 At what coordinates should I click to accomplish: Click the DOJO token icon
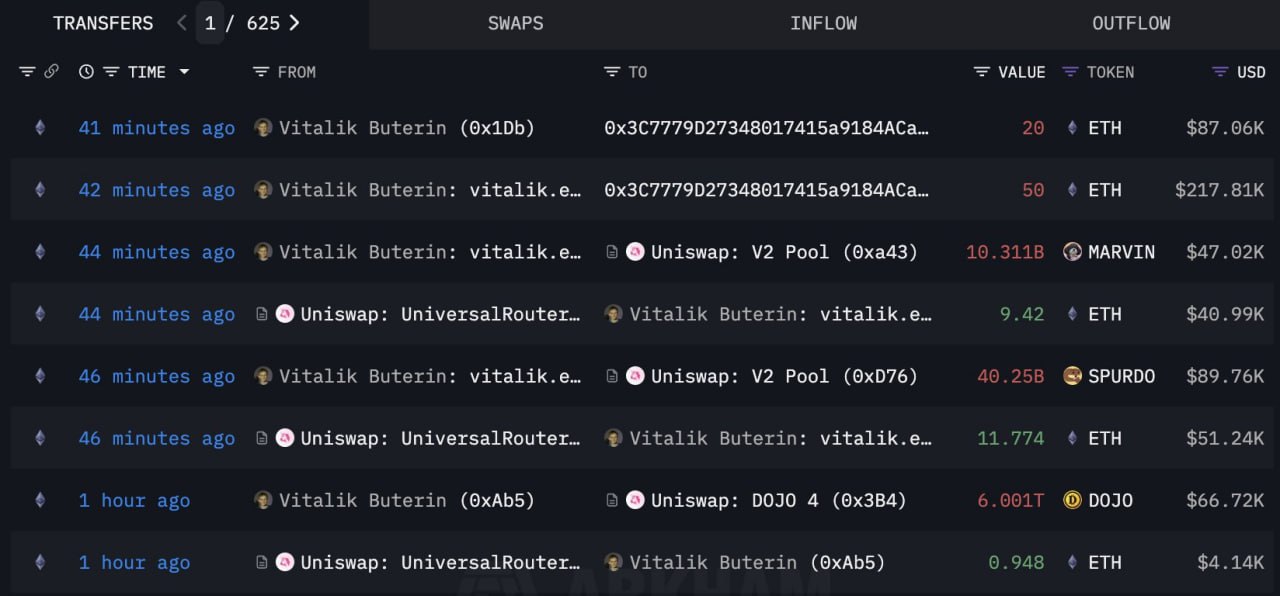1072,500
